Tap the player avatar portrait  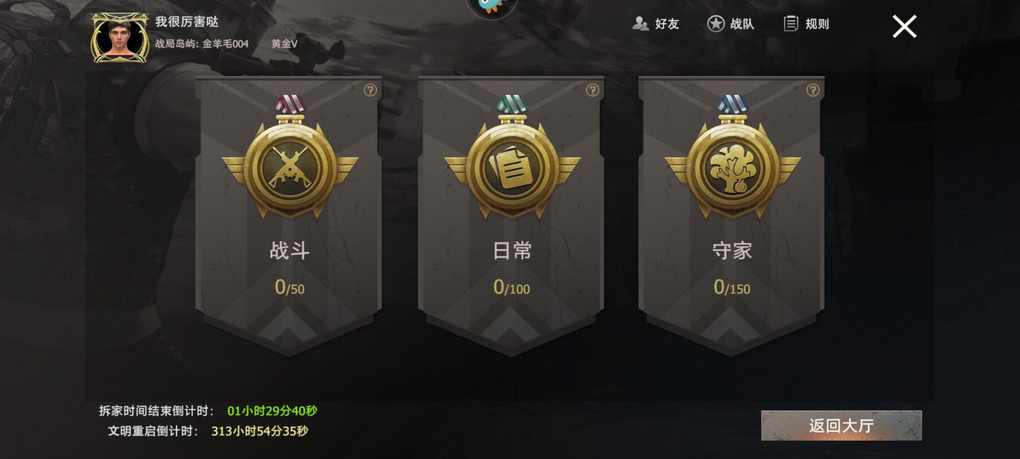[x=120, y=38]
